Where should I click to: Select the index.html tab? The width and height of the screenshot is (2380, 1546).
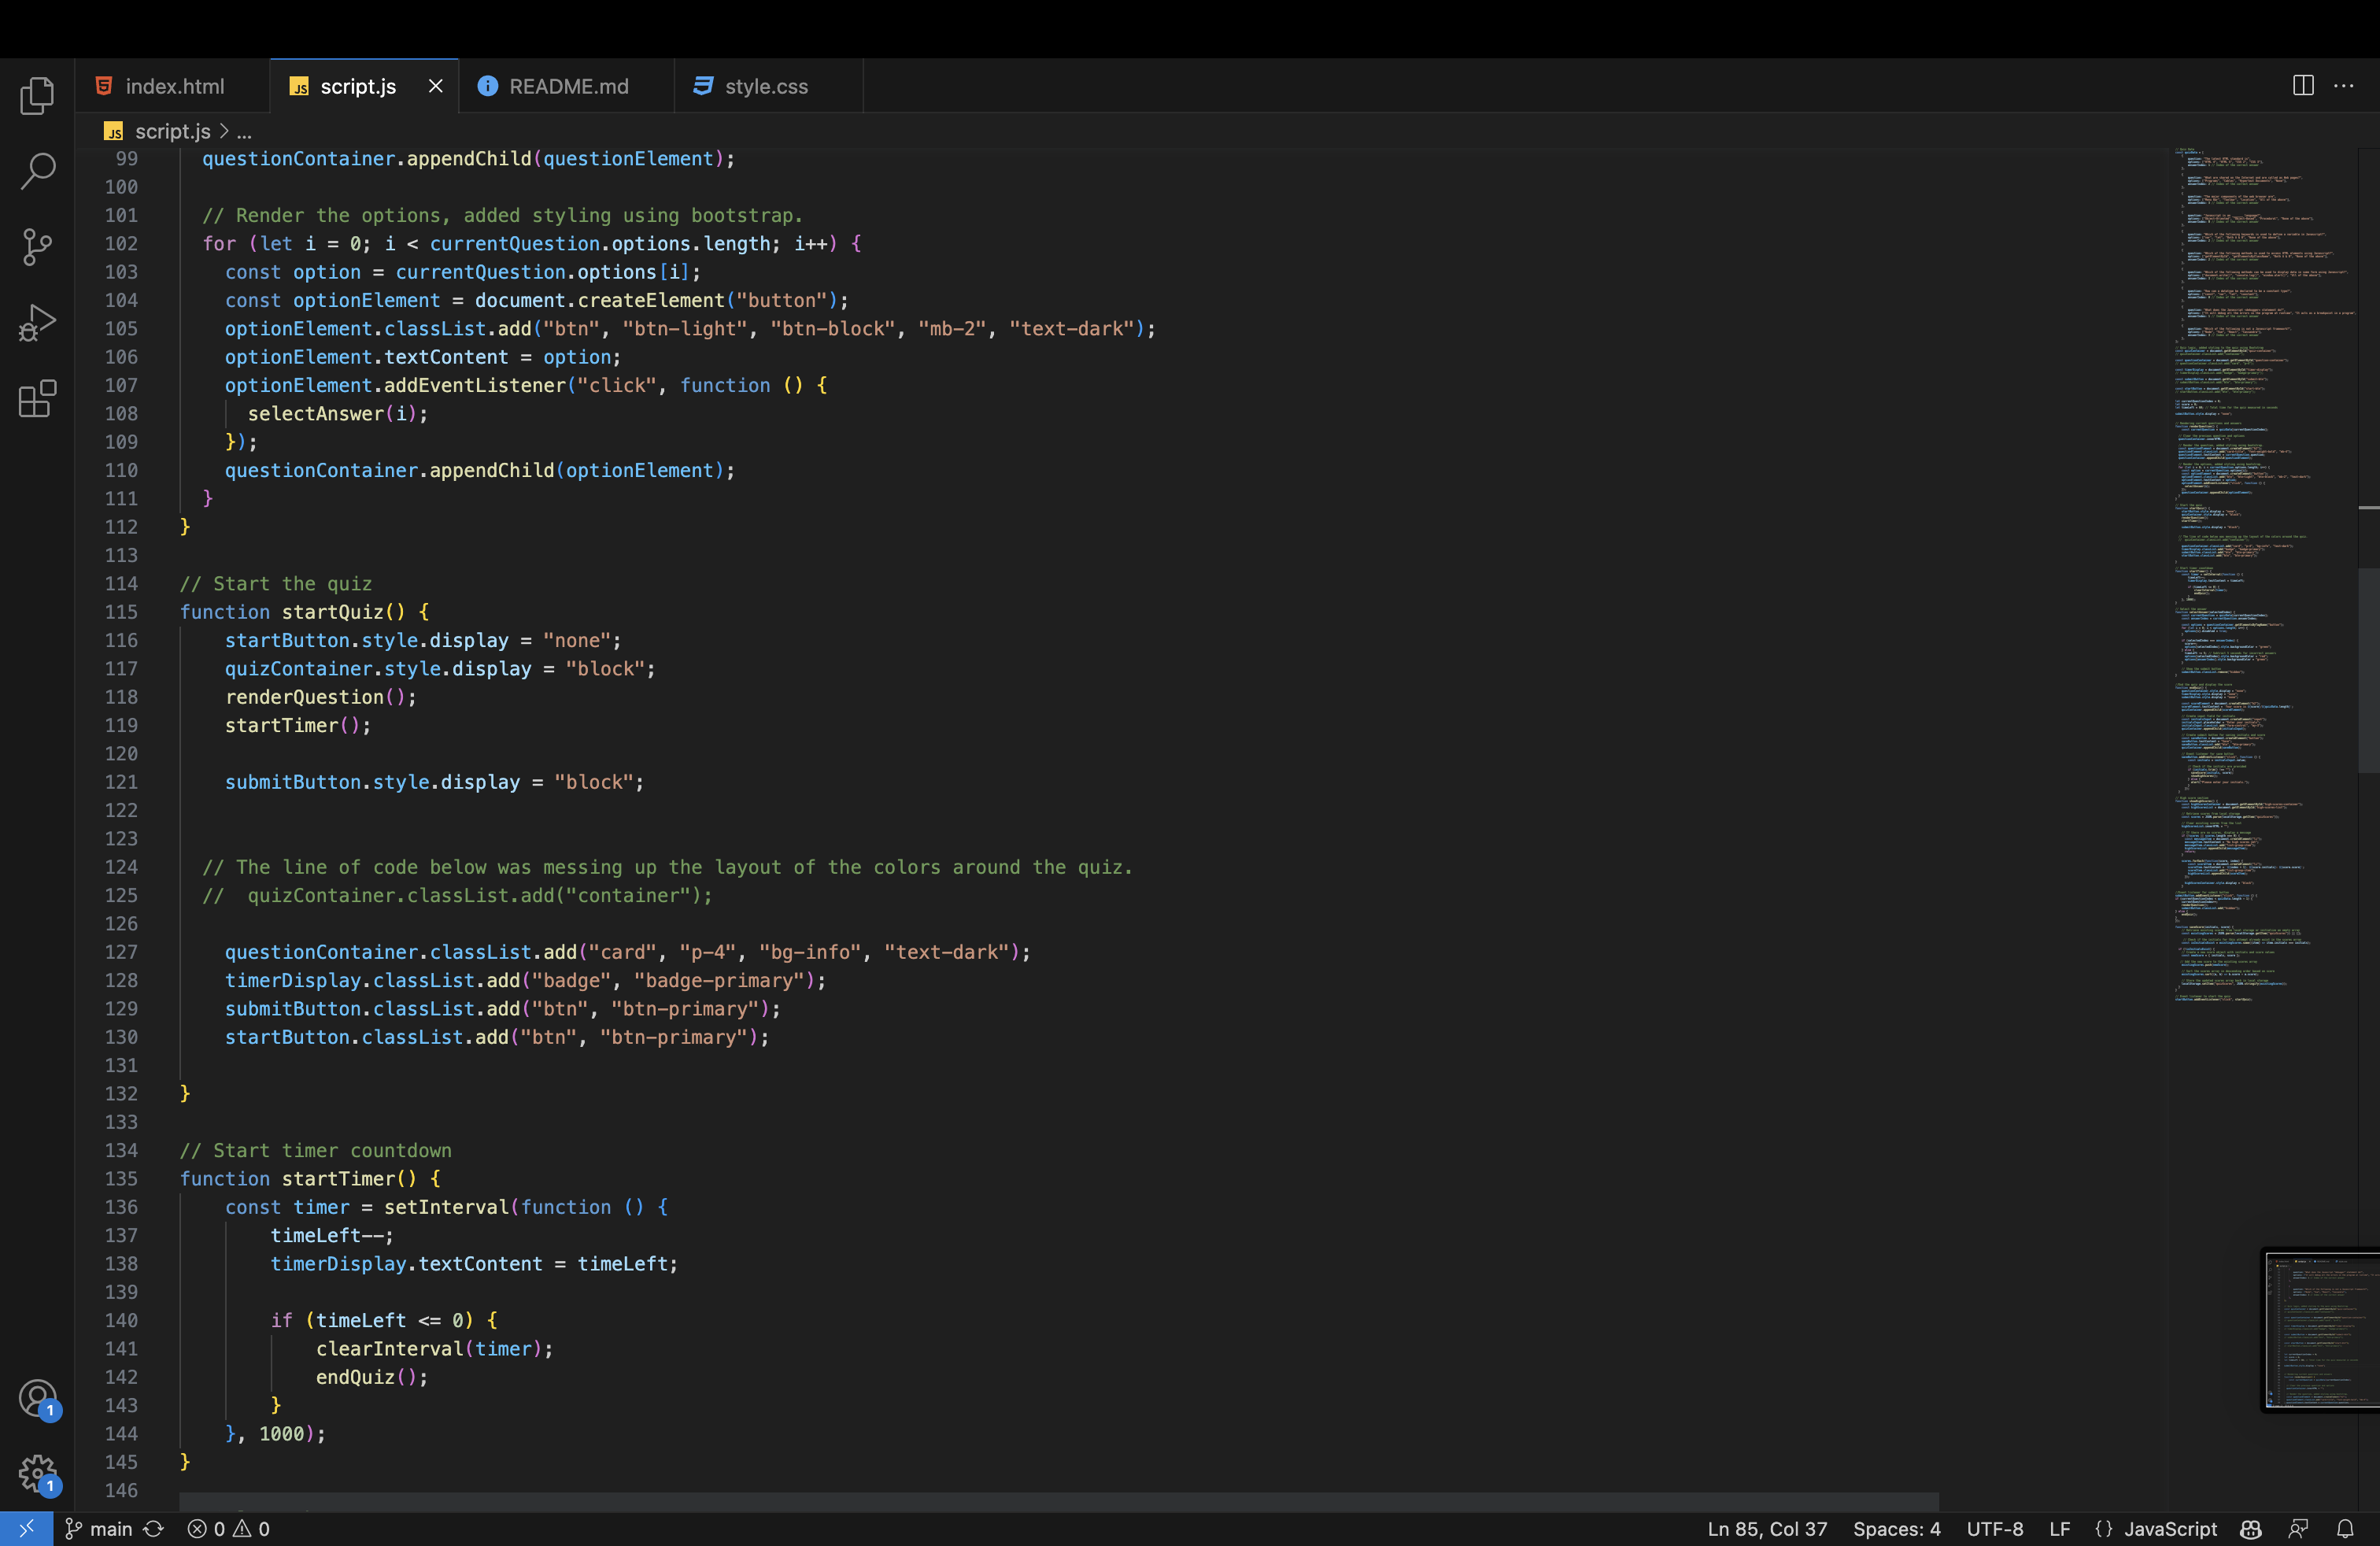pos(173,86)
